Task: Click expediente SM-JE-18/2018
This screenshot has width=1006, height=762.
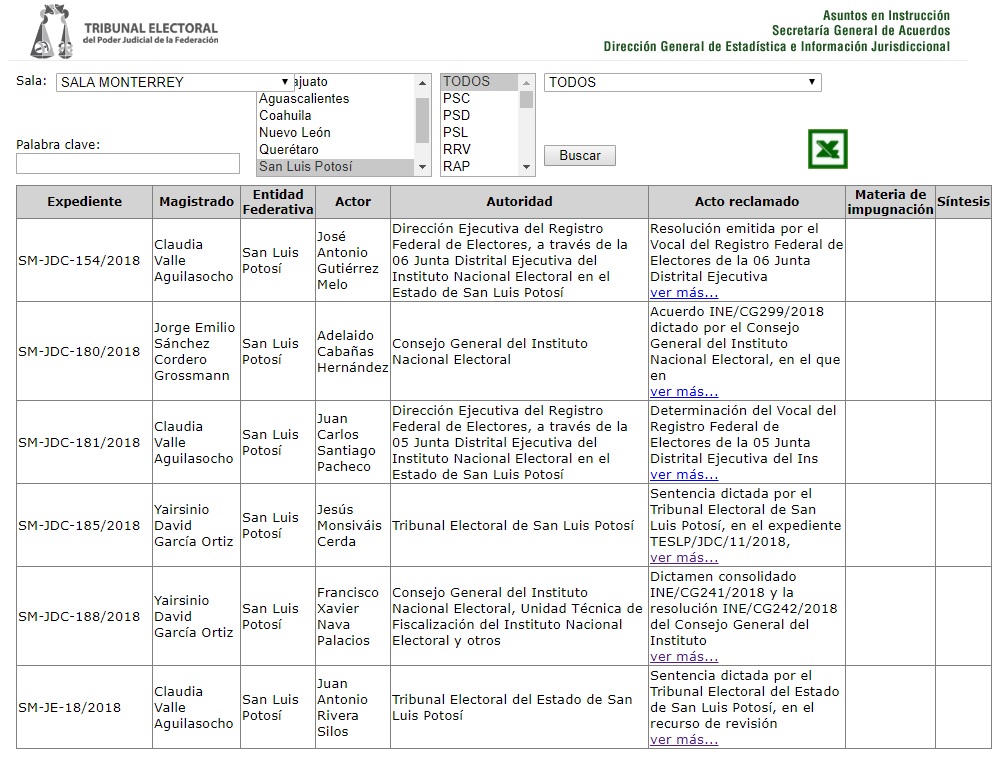Action: 69,708
